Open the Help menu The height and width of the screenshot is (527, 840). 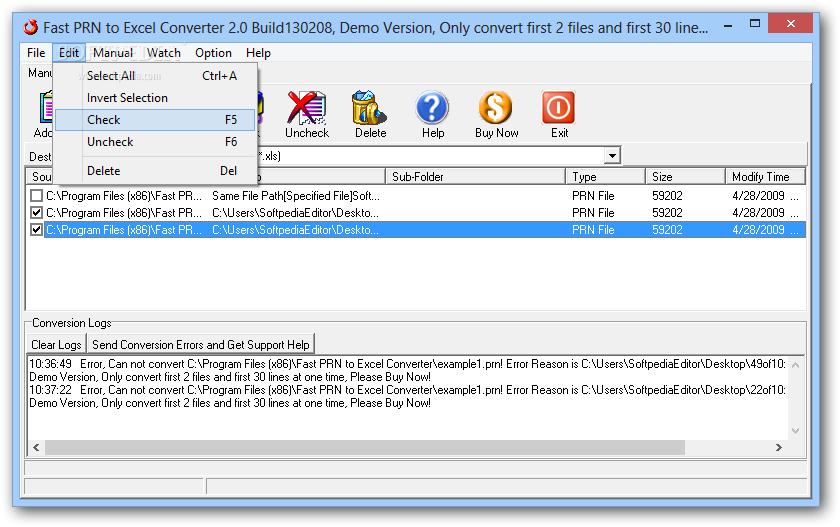point(258,53)
